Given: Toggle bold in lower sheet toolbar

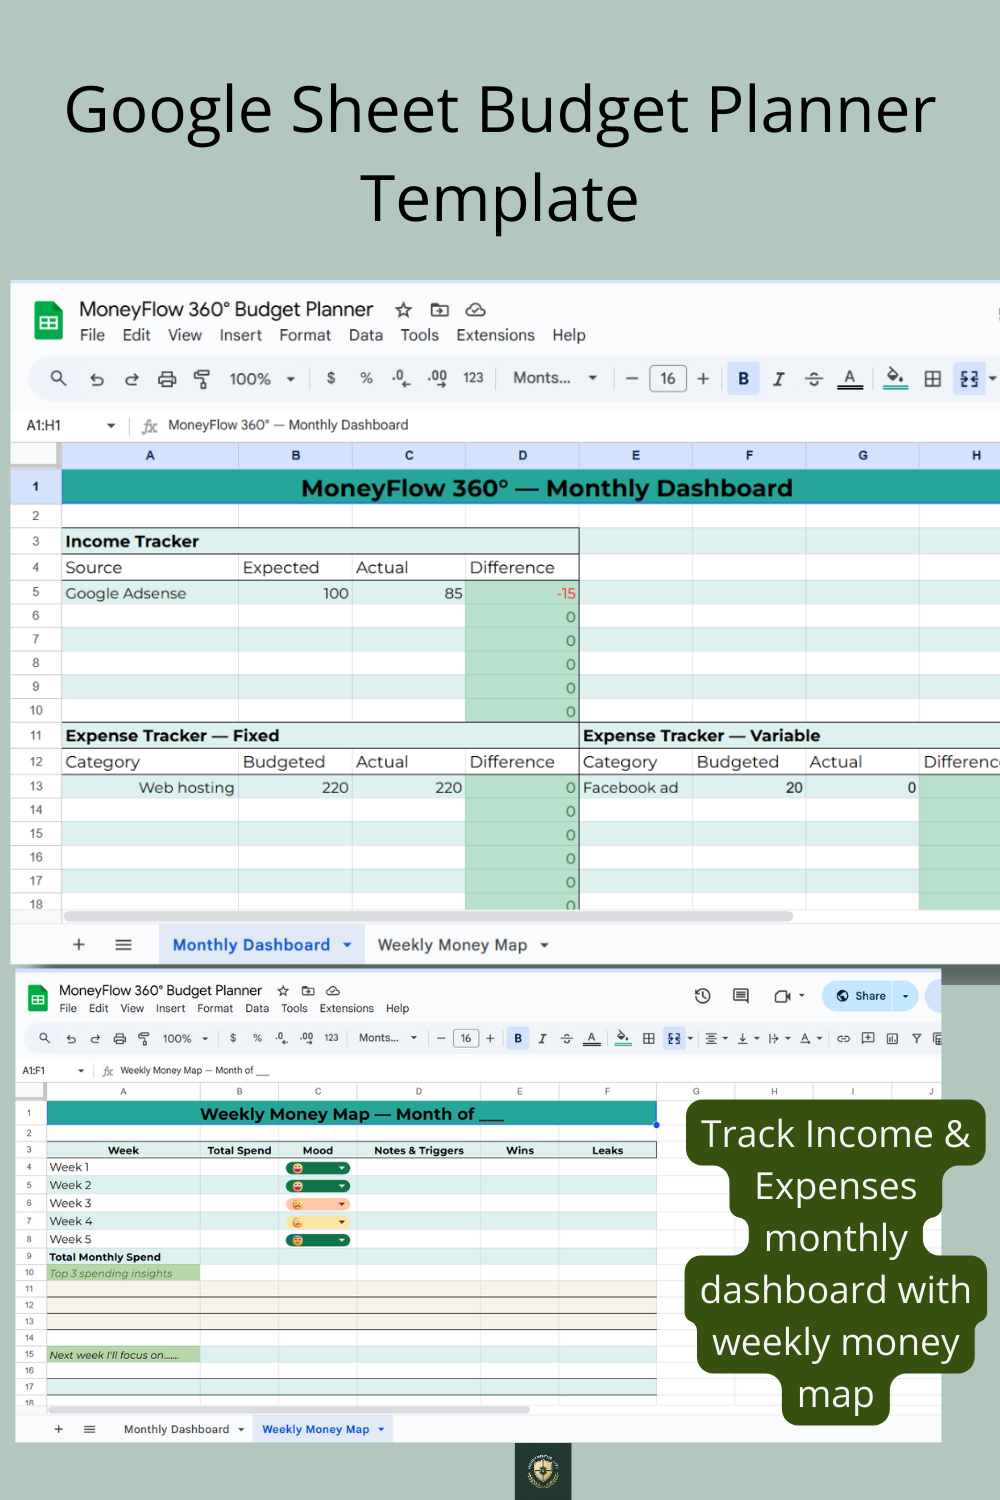Looking at the screenshot, I should point(518,1038).
